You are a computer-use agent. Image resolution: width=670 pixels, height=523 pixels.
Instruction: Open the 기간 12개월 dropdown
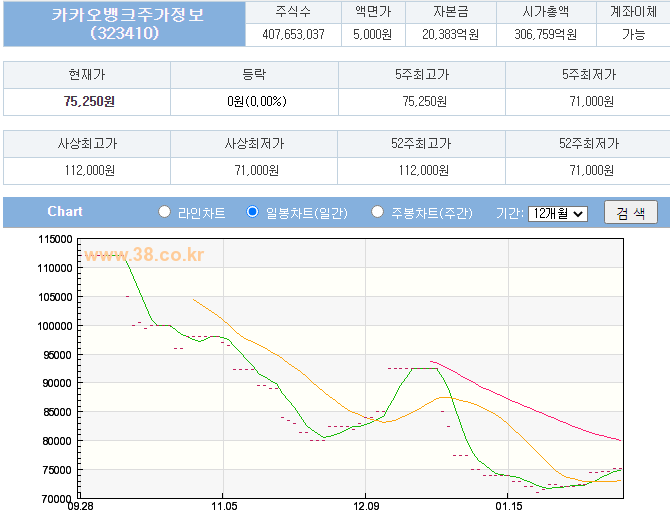pos(558,213)
